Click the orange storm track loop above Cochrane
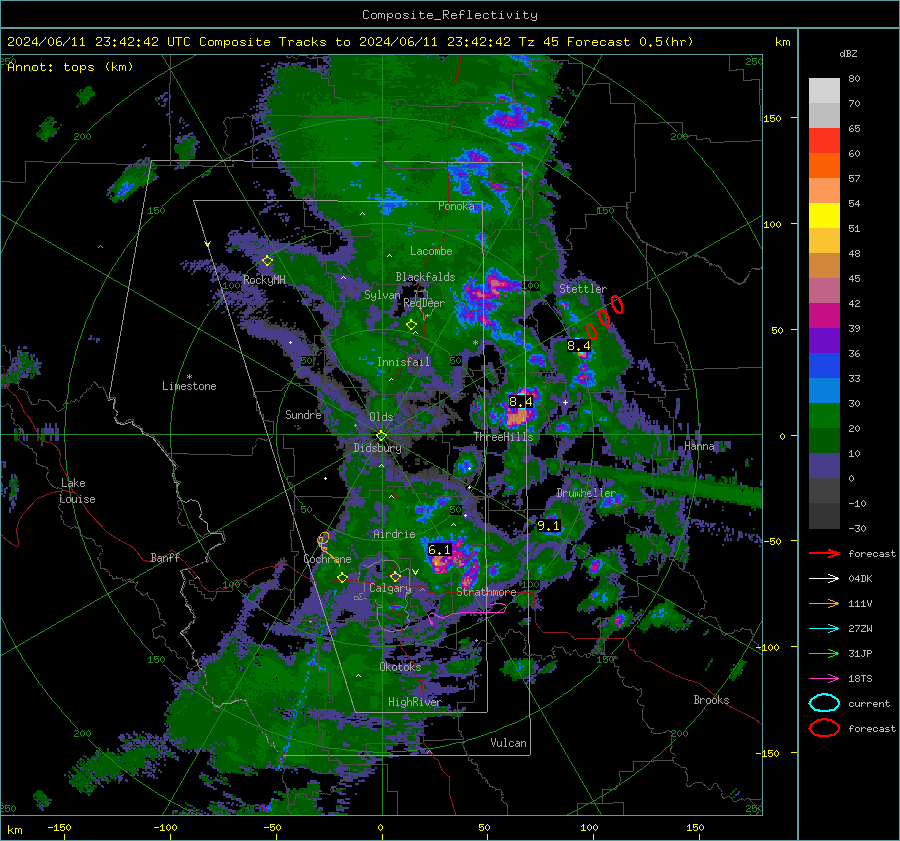900x841 pixels. pyautogui.click(x=323, y=540)
